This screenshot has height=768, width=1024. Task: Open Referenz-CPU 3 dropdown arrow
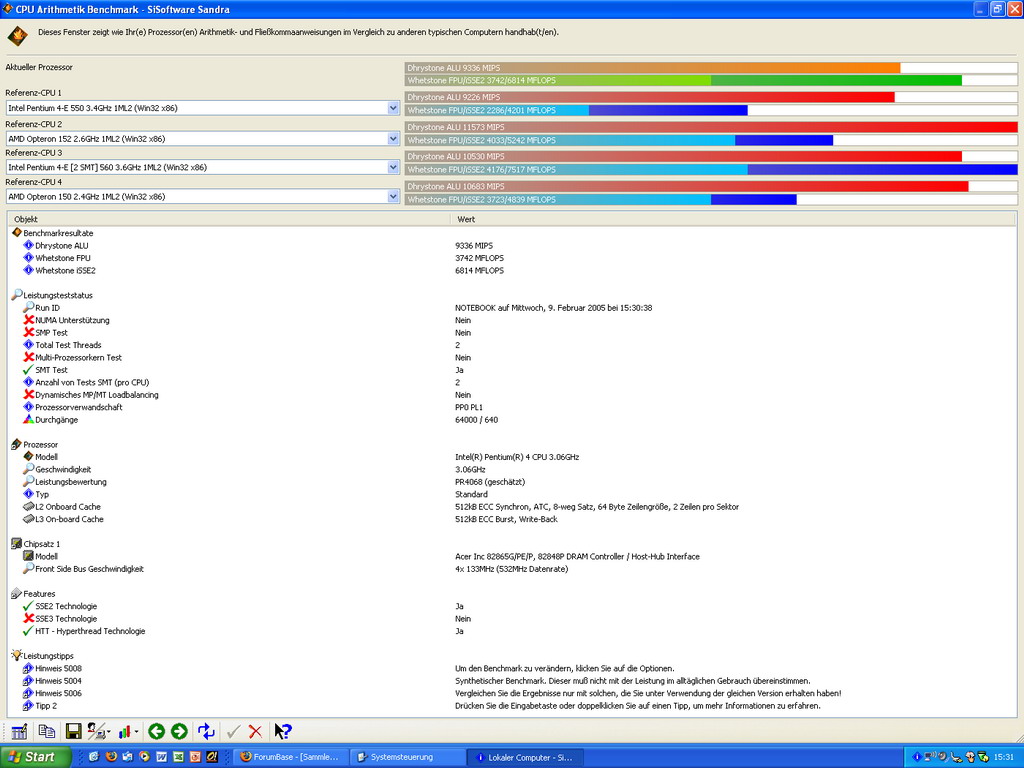point(393,167)
